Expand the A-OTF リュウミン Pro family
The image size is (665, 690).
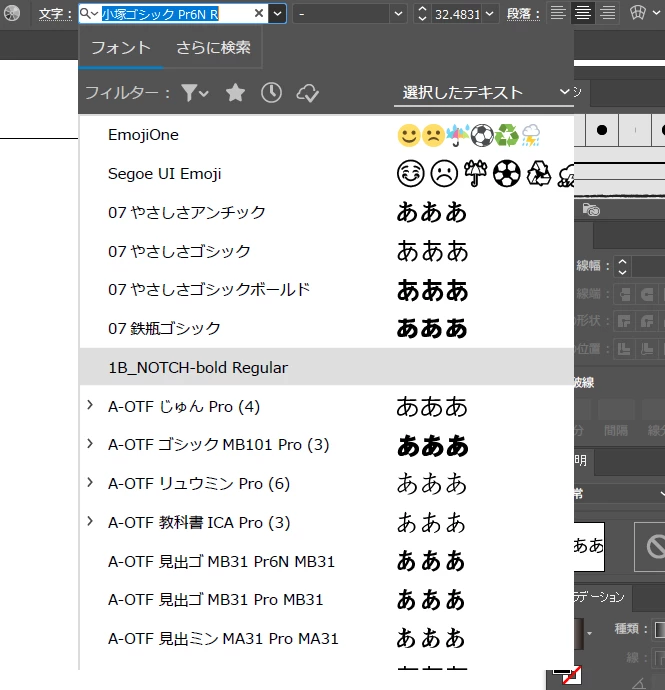coord(90,482)
